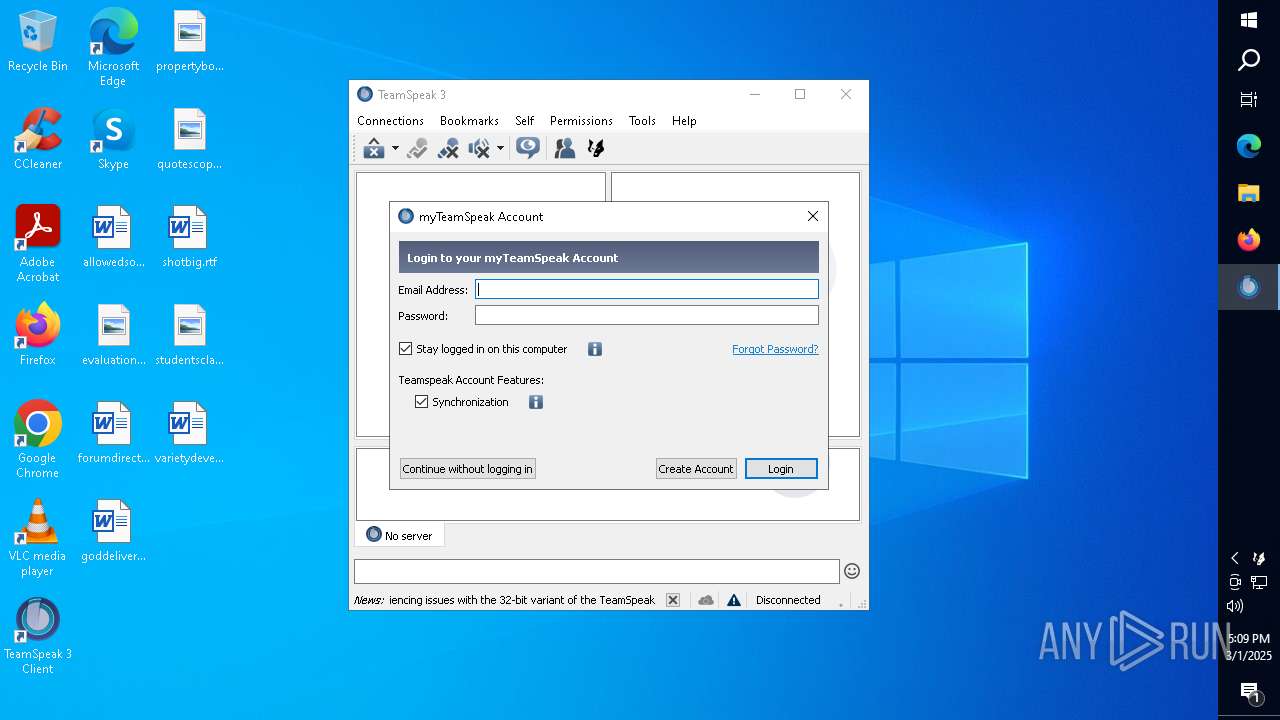Click Continue without logging in
The height and width of the screenshot is (720, 1280).
point(467,468)
